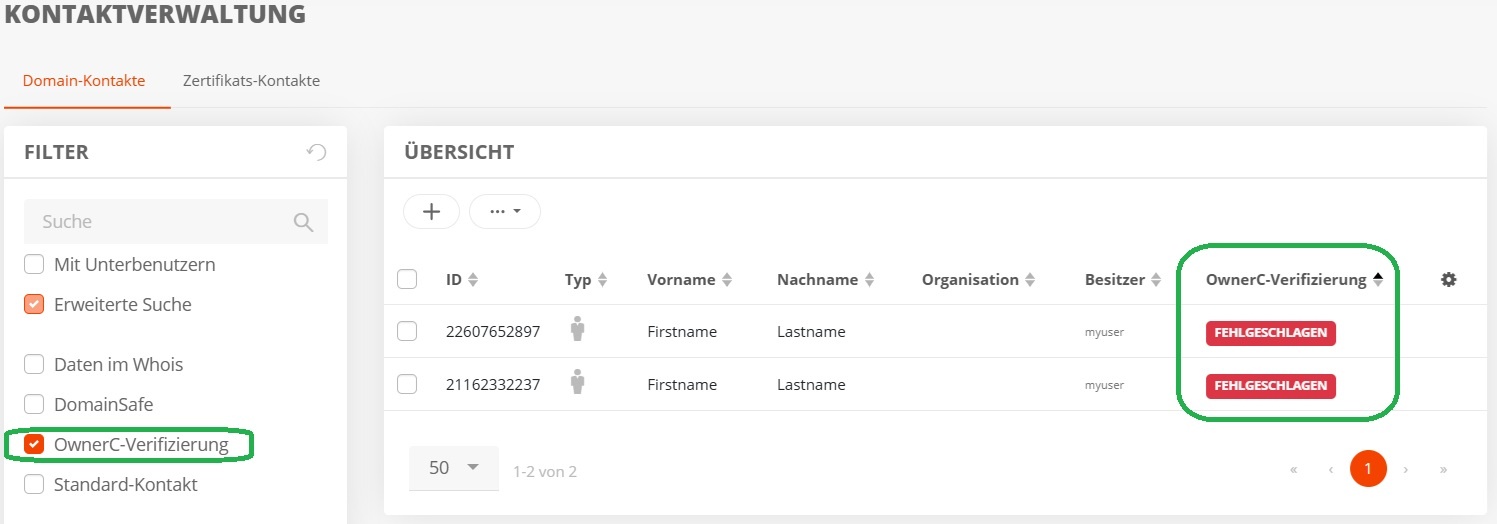Open the column settings gear icon

pyautogui.click(x=1448, y=280)
